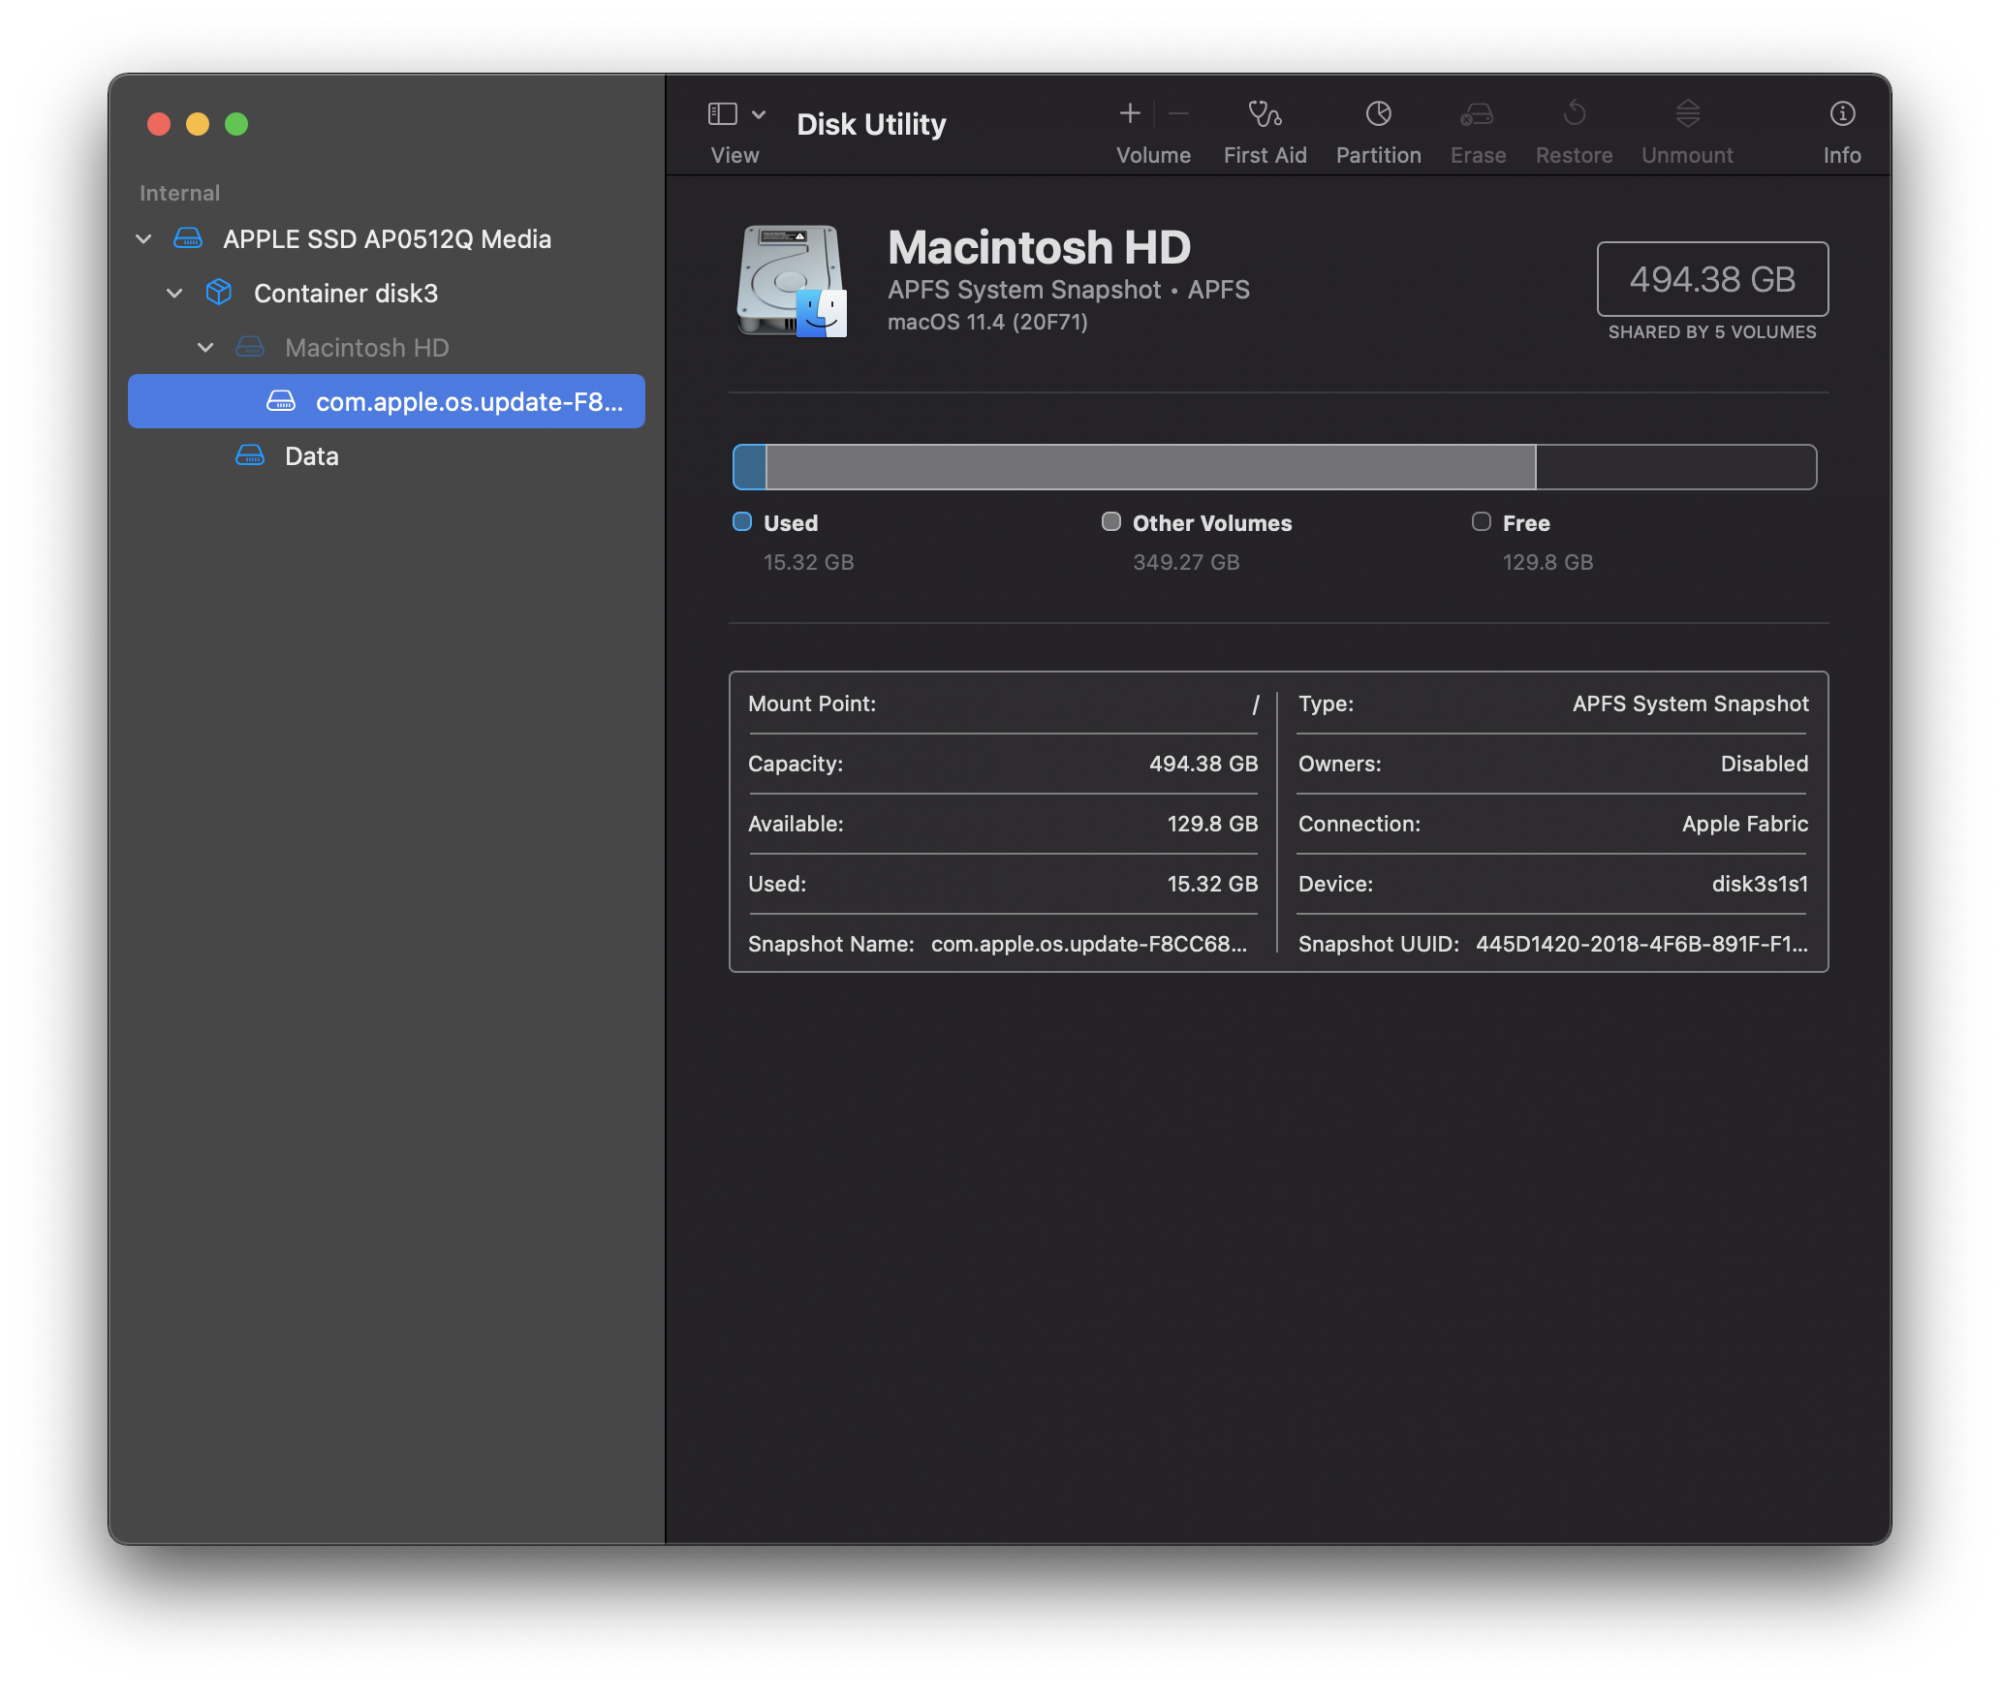Open the Info circle icon
Image resolution: width=2000 pixels, height=1688 pixels.
pos(1842,114)
